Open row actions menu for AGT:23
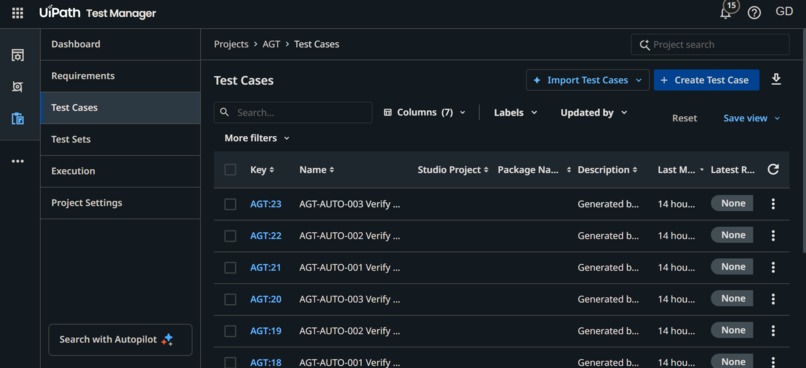Image resolution: width=806 pixels, height=368 pixels. tap(773, 204)
